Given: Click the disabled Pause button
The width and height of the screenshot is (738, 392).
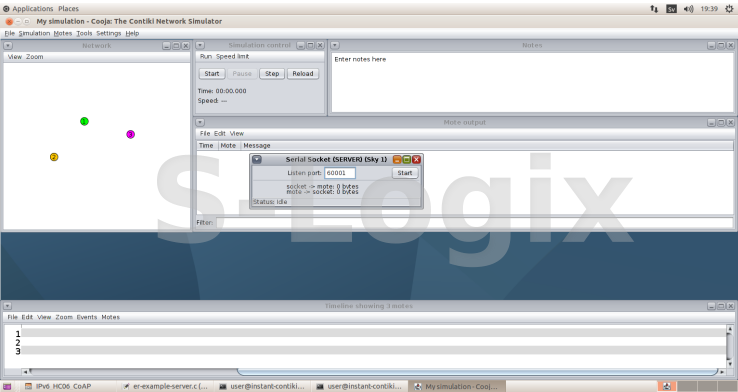Looking at the screenshot, I should (242, 74).
